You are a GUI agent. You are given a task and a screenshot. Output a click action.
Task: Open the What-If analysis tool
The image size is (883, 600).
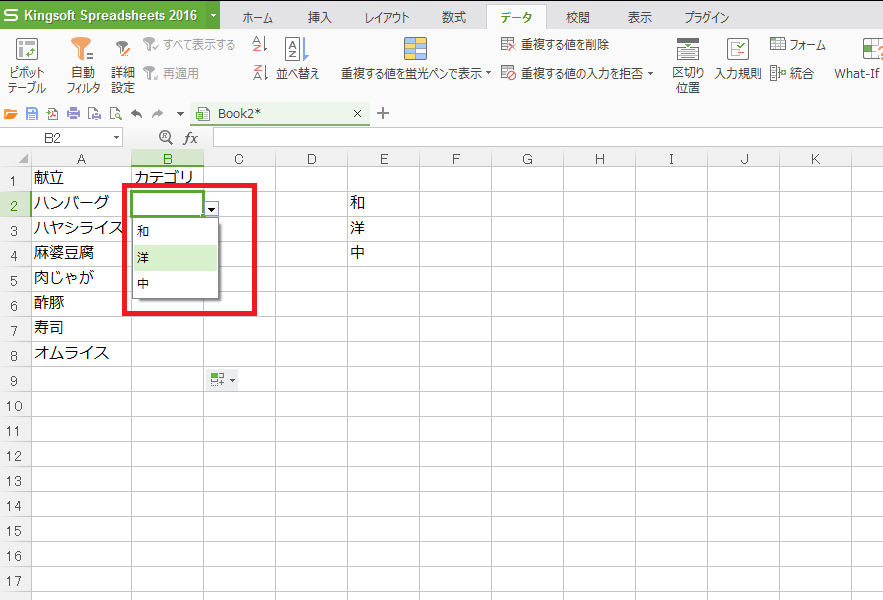858,59
